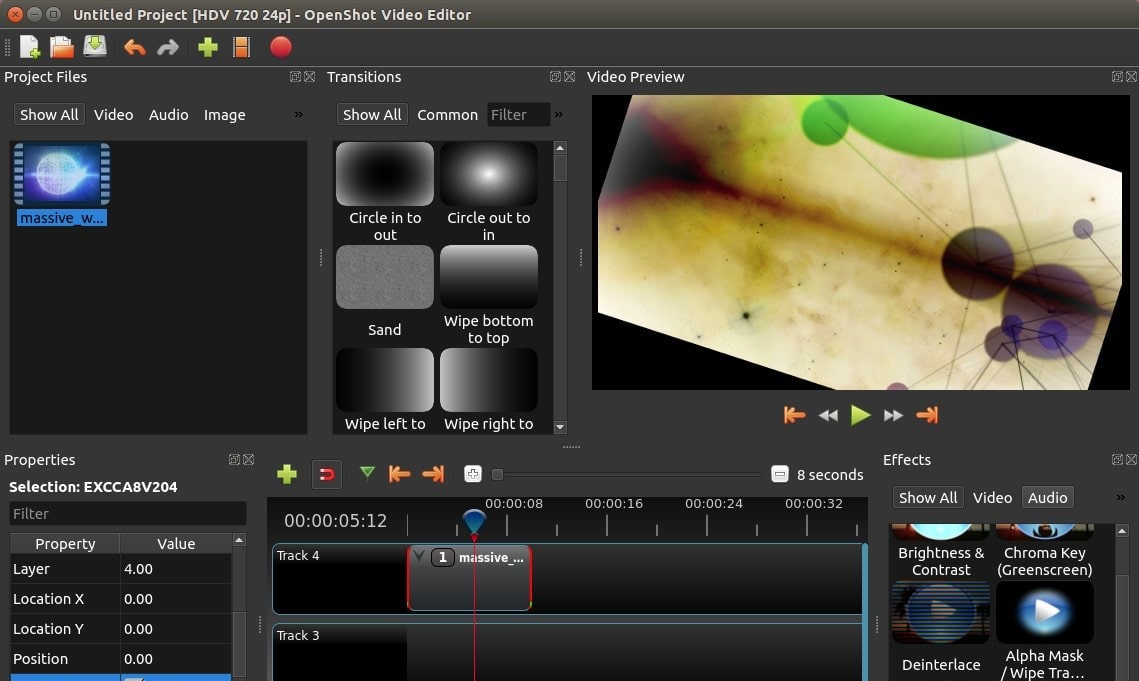Image resolution: width=1139 pixels, height=681 pixels.
Task: Undo the last action
Action: [134, 48]
